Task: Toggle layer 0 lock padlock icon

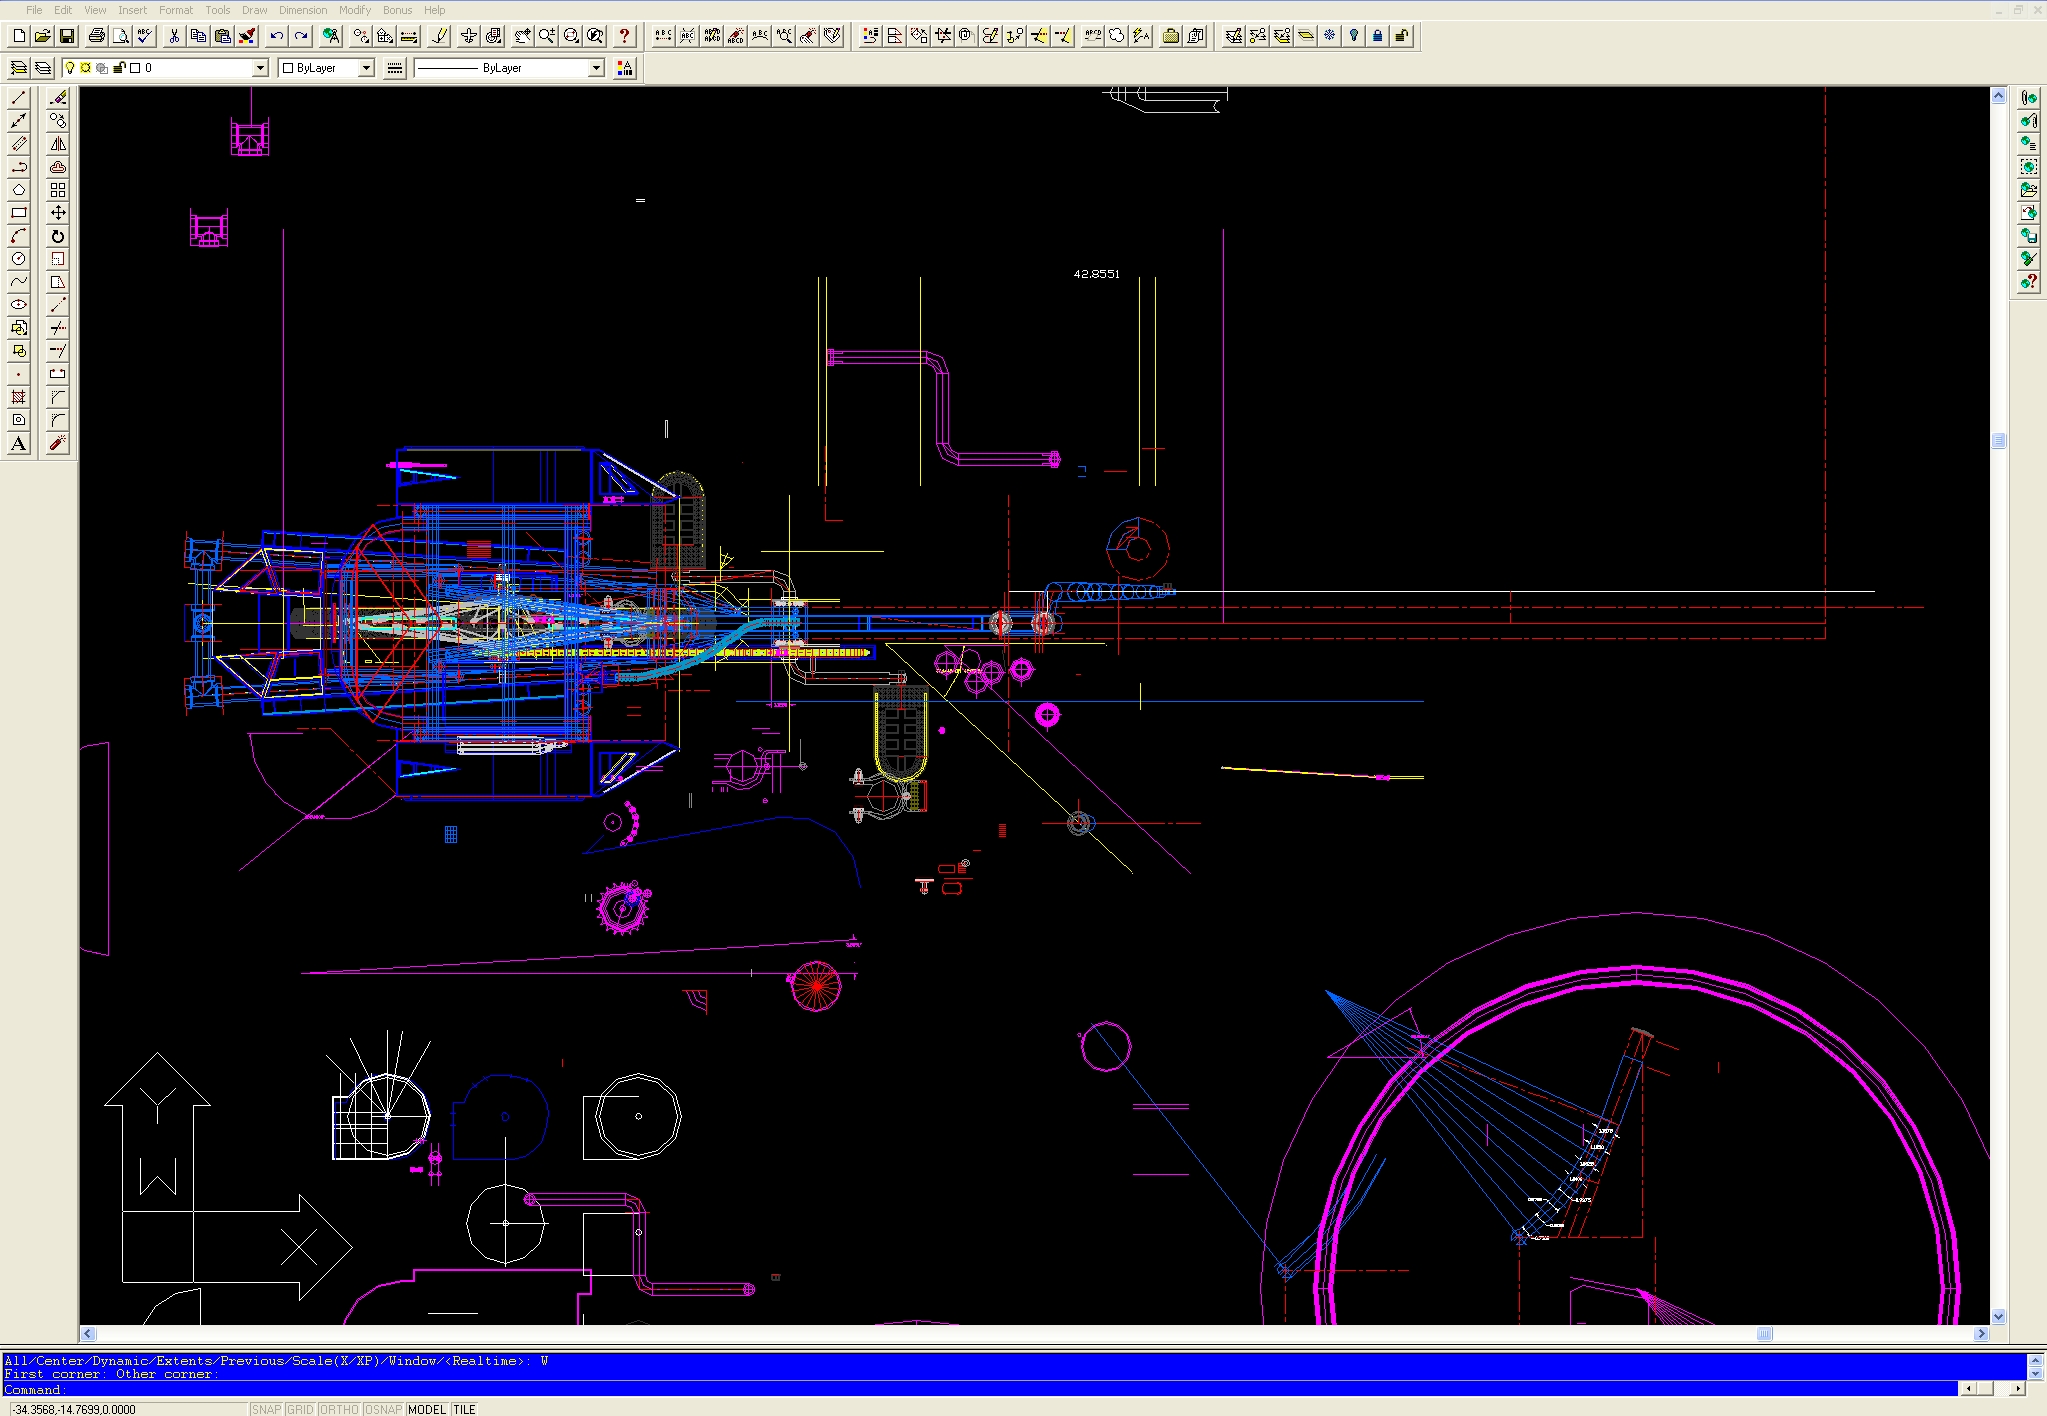Action: pyautogui.click(x=119, y=68)
